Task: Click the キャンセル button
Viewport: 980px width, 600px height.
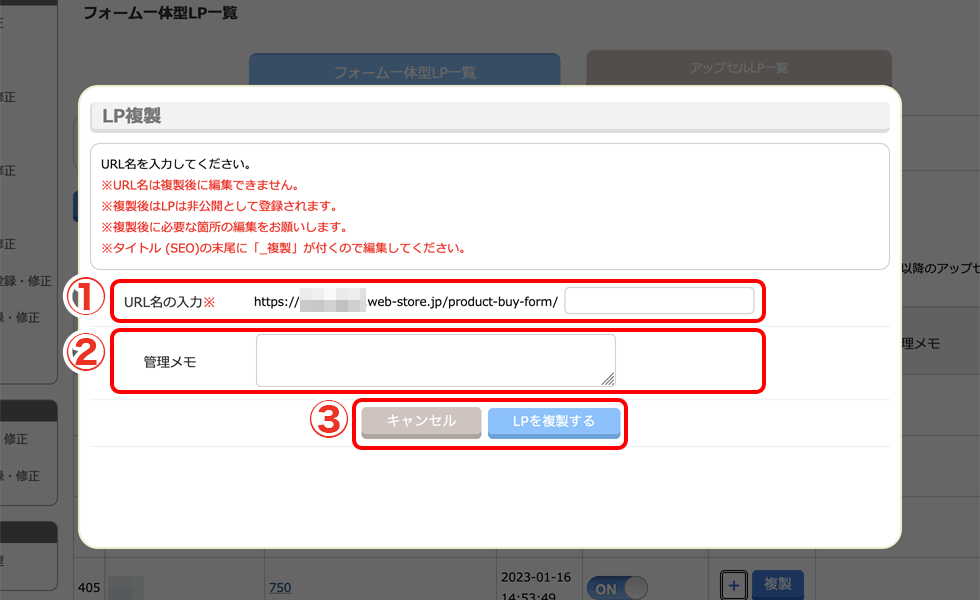Action: (421, 422)
